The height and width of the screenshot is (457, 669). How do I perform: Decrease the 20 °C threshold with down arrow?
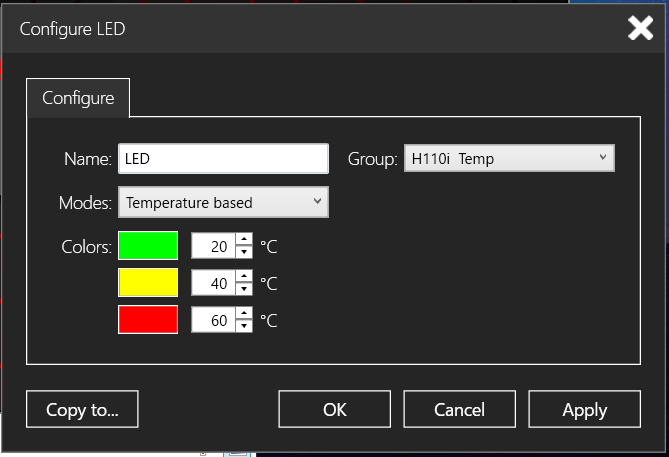click(x=244, y=252)
